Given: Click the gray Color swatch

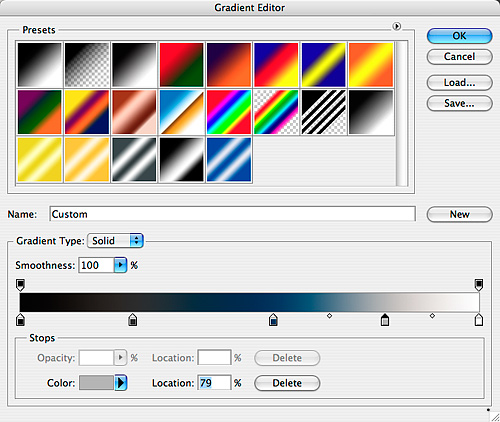Looking at the screenshot, I should pyautogui.click(x=96, y=383).
